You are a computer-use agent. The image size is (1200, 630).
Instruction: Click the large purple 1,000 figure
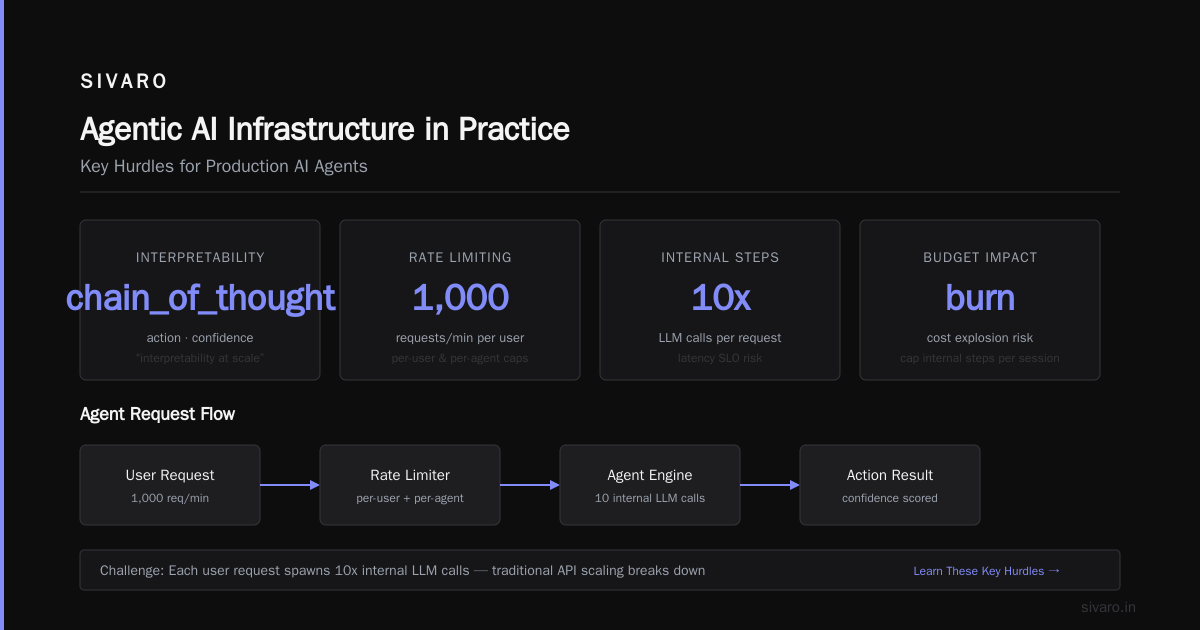(x=460, y=298)
